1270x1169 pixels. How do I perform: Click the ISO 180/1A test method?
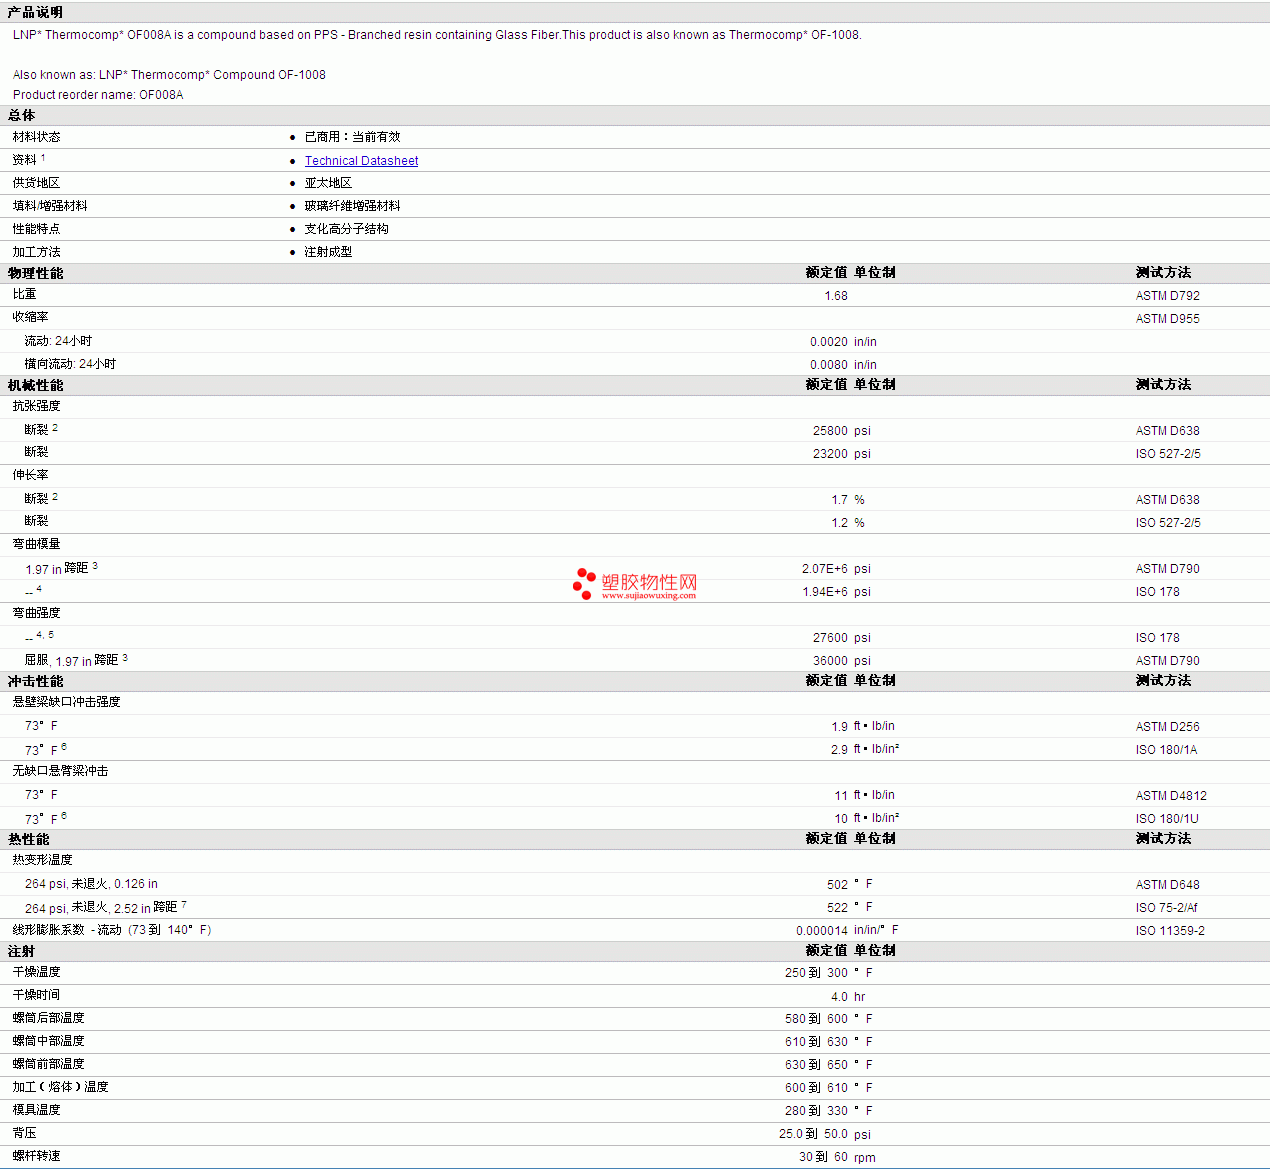pos(1166,750)
